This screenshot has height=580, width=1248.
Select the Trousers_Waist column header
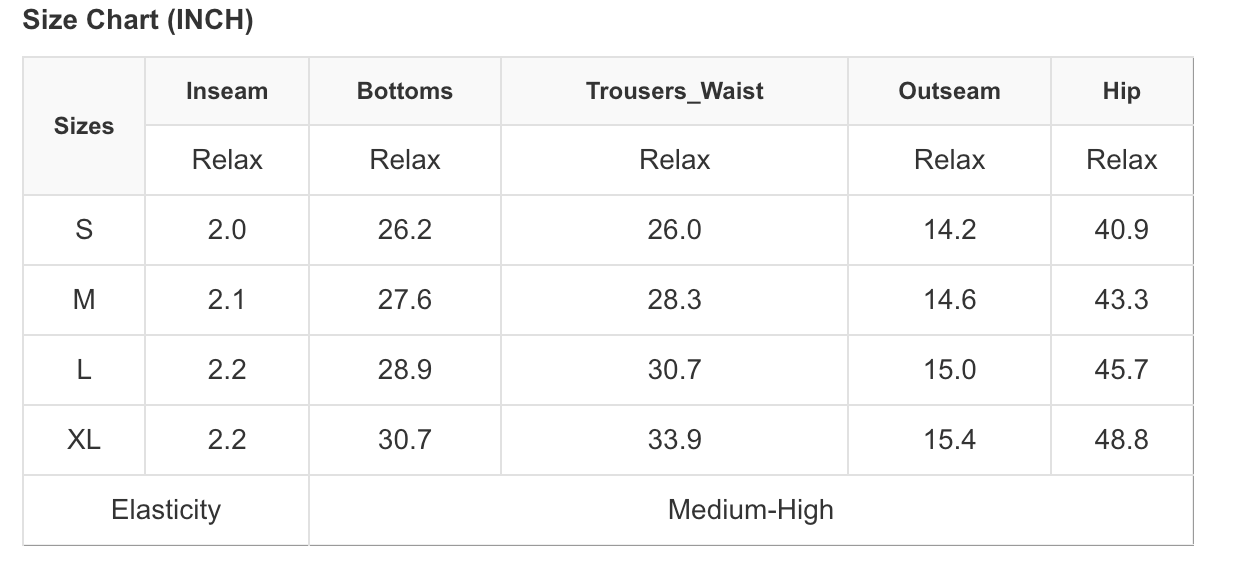(675, 91)
